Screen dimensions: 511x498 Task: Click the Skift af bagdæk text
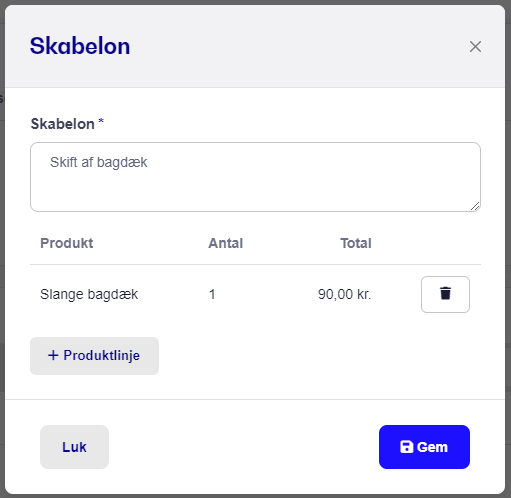click(x=99, y=162)
